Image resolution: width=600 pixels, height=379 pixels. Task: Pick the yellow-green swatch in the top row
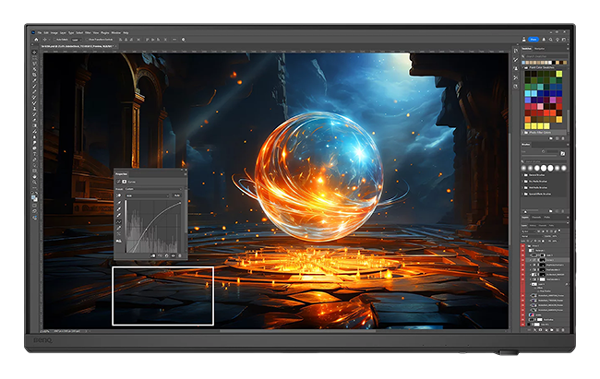pos(559,74)
